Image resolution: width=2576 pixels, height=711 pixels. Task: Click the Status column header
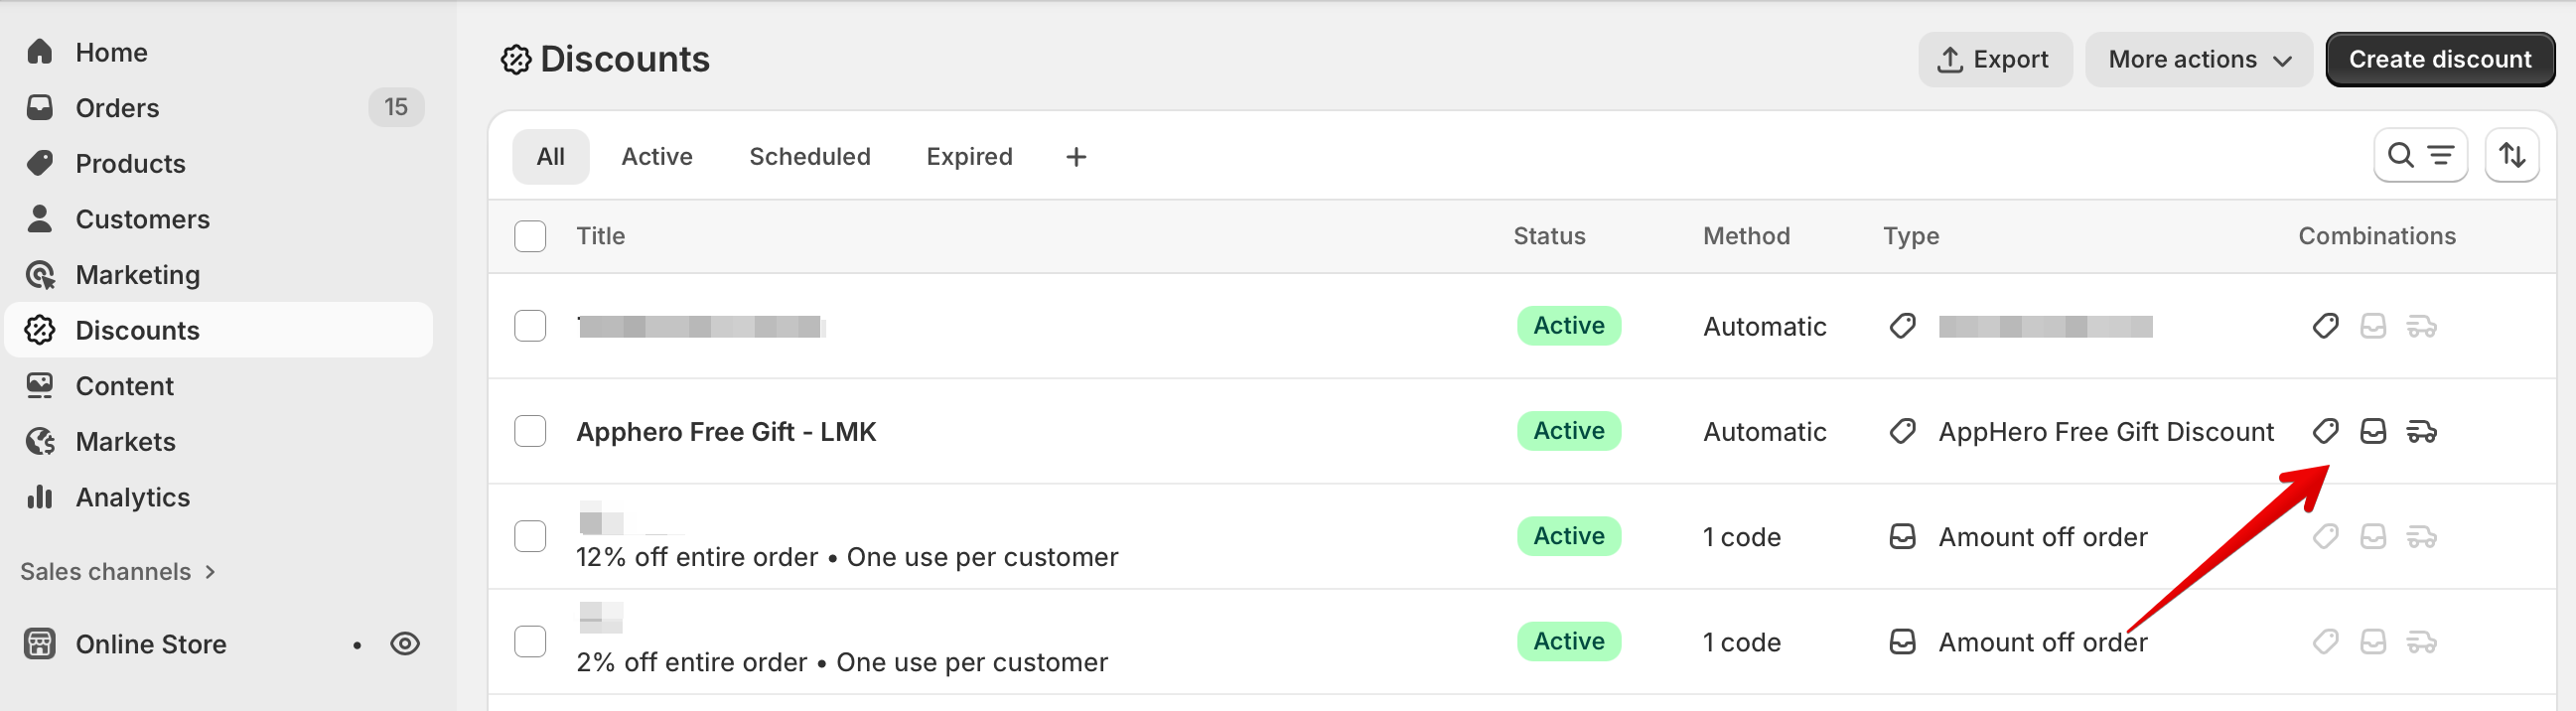click(1549, 236)
